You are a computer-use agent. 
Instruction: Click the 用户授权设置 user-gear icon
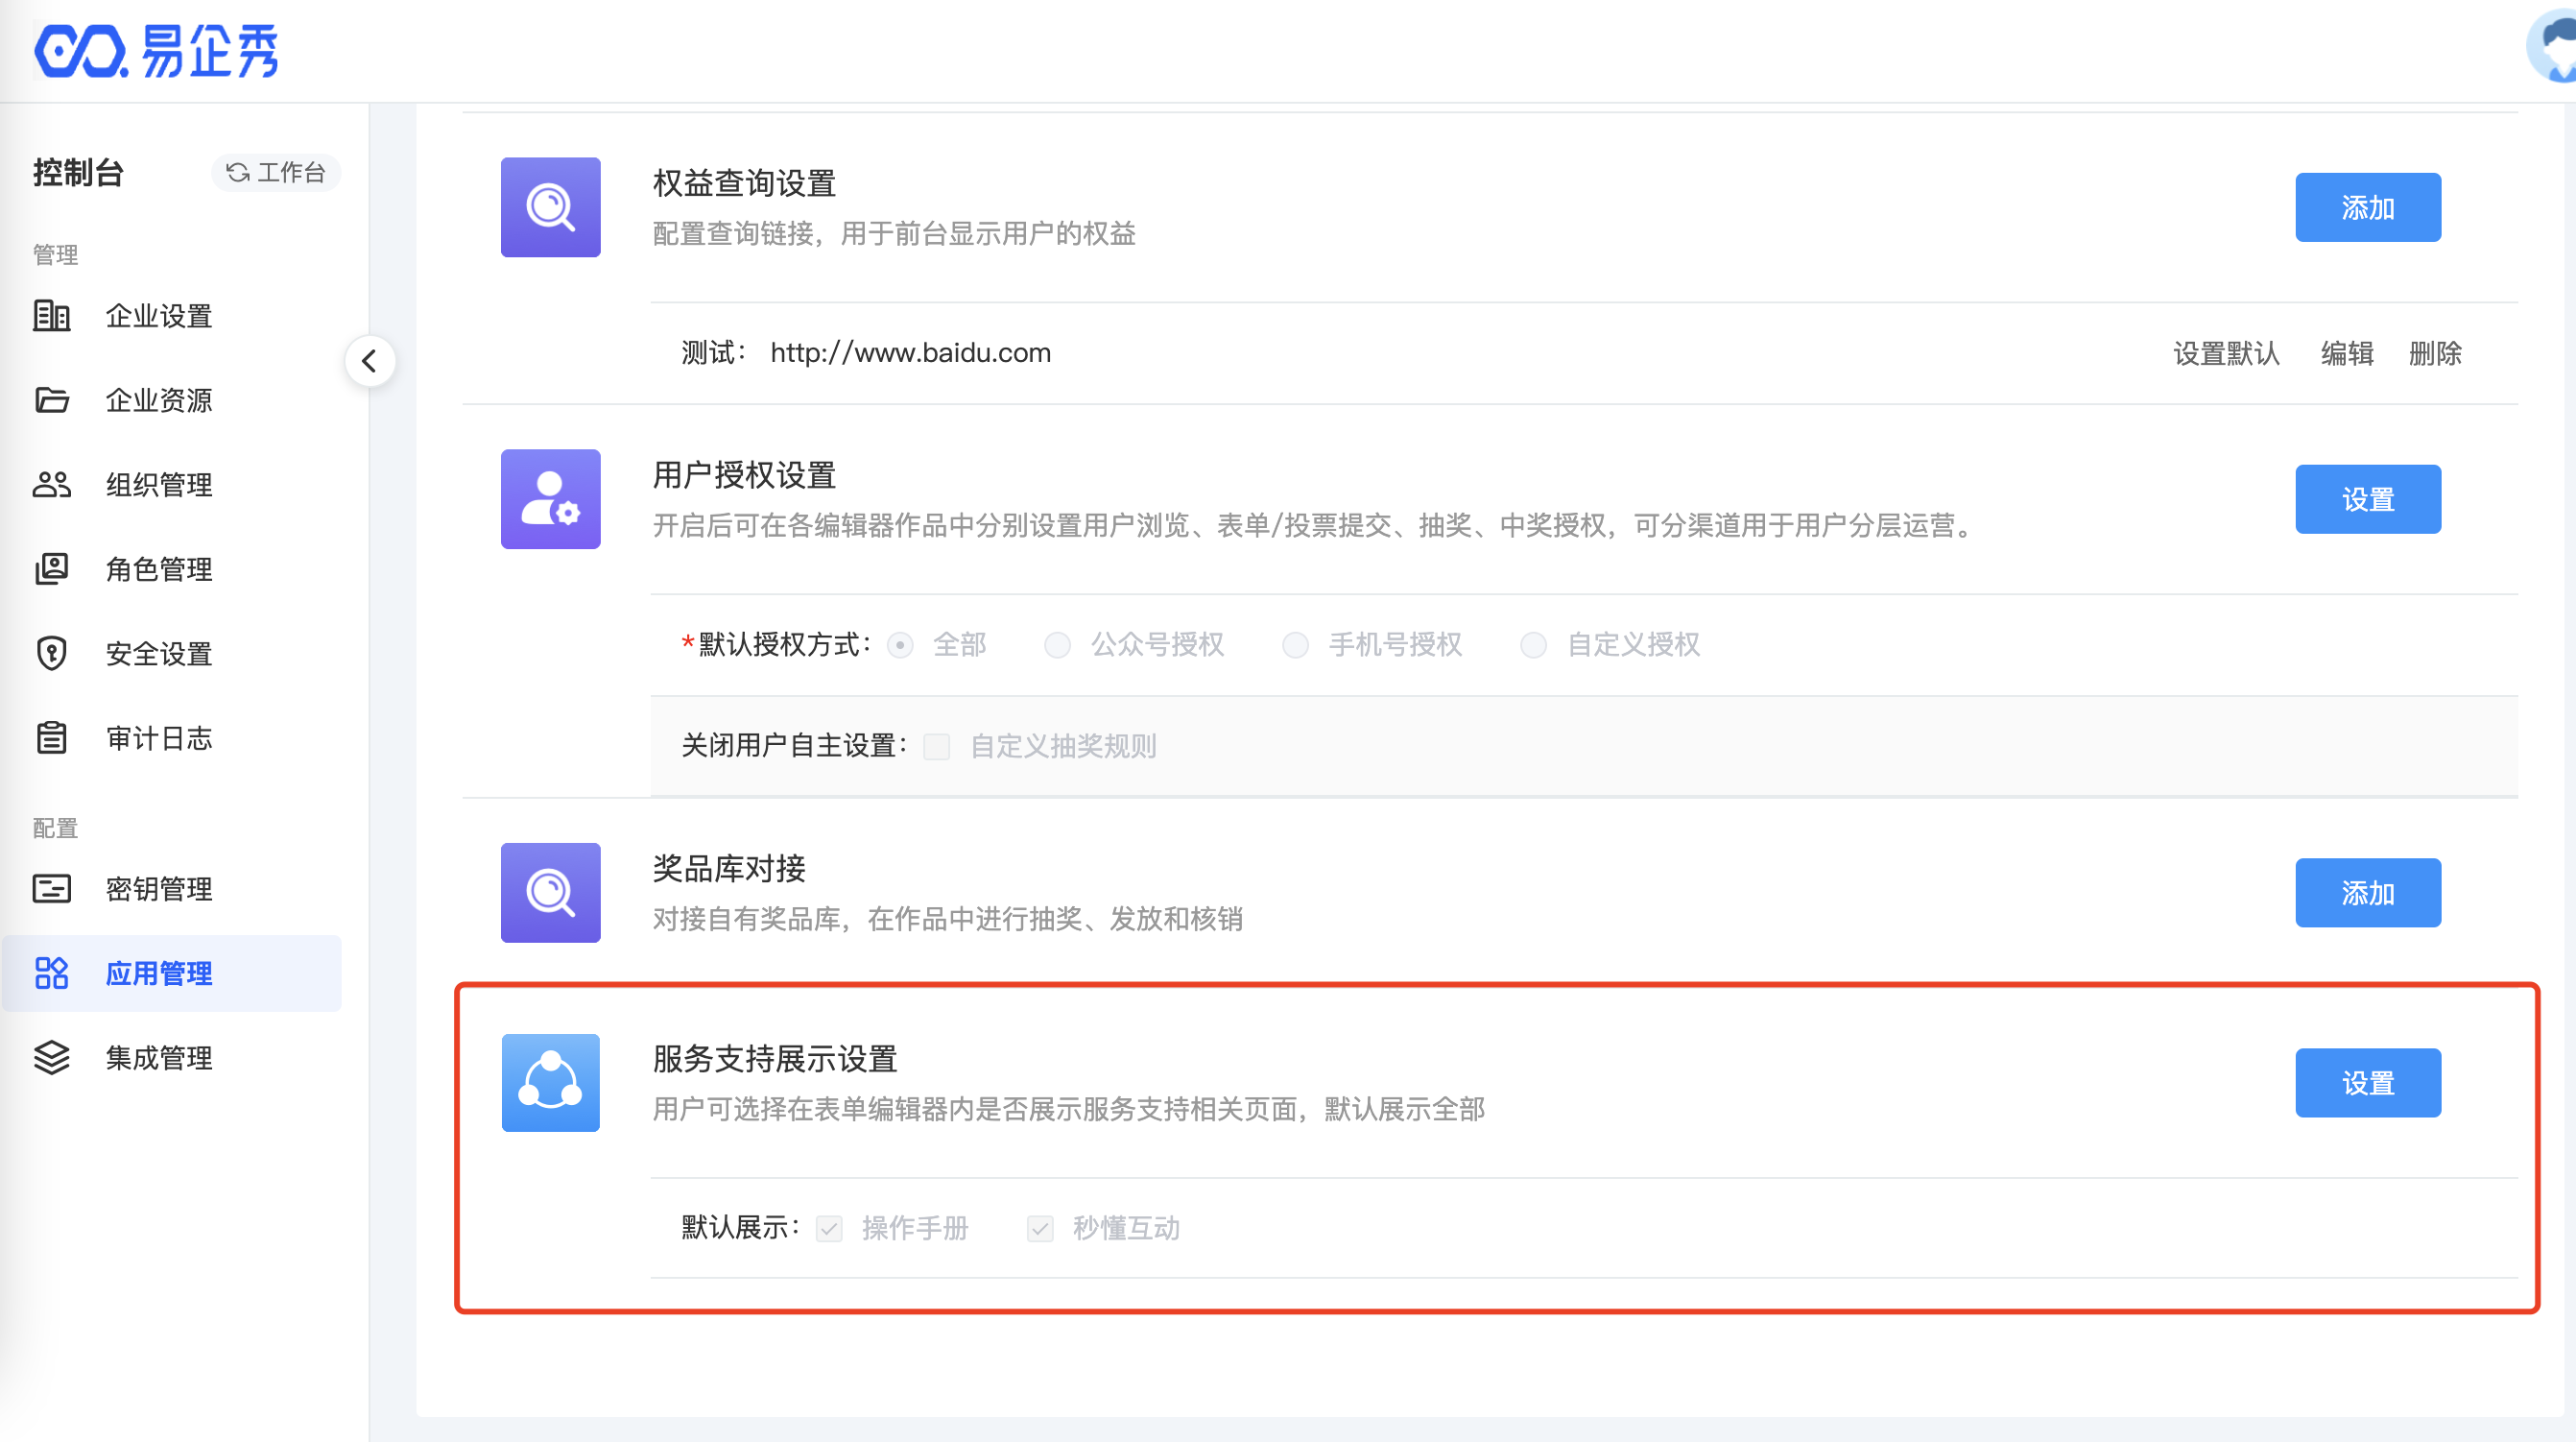coord(551,499)
